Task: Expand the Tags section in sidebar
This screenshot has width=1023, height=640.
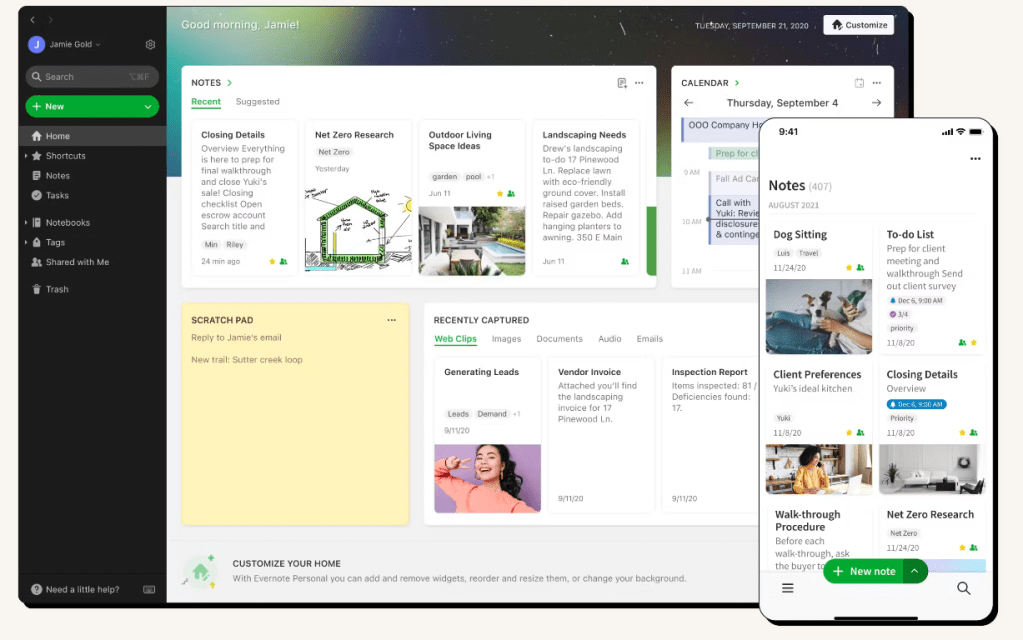Action: point(26,242)
